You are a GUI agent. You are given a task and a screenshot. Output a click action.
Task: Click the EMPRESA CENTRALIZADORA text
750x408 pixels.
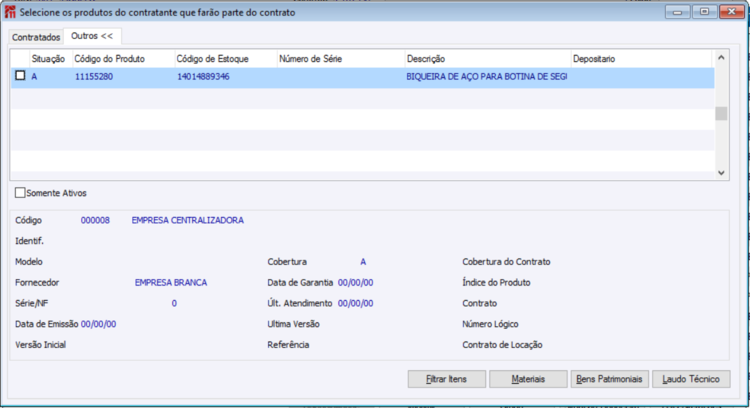pos(188,221)
